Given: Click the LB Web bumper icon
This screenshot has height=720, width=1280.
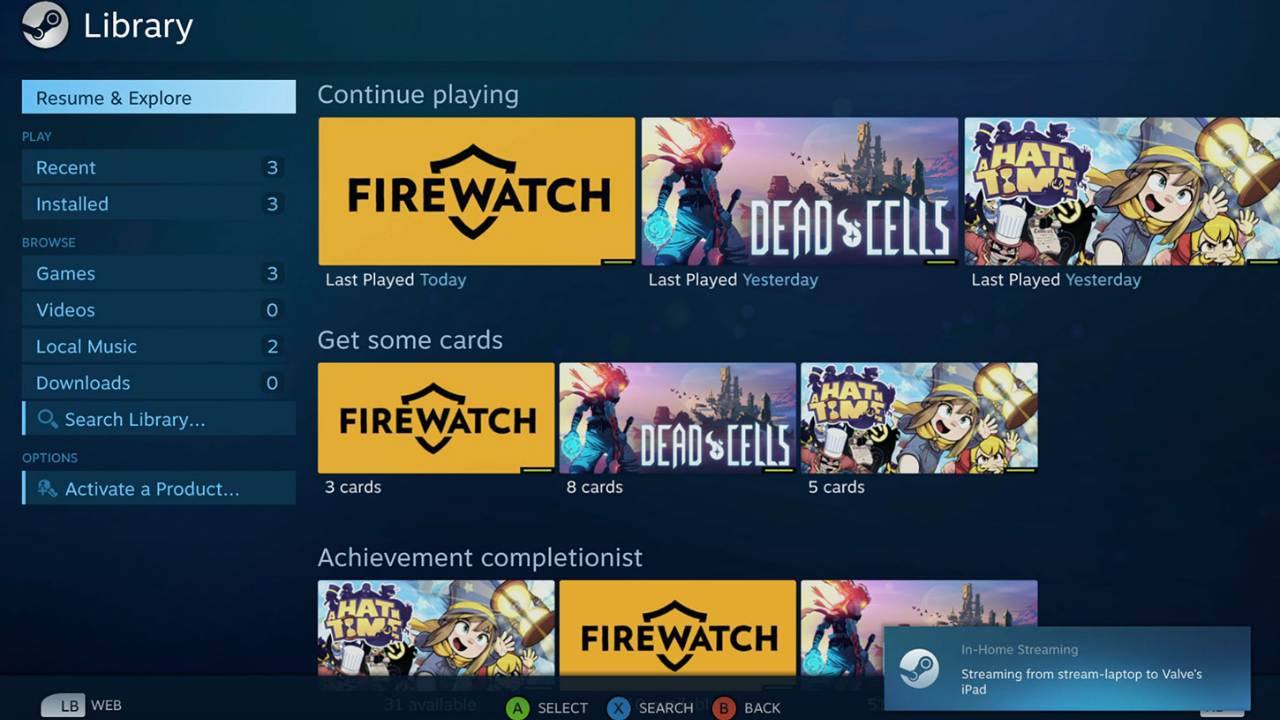Looking at the screenshot, I should [63, 706].
